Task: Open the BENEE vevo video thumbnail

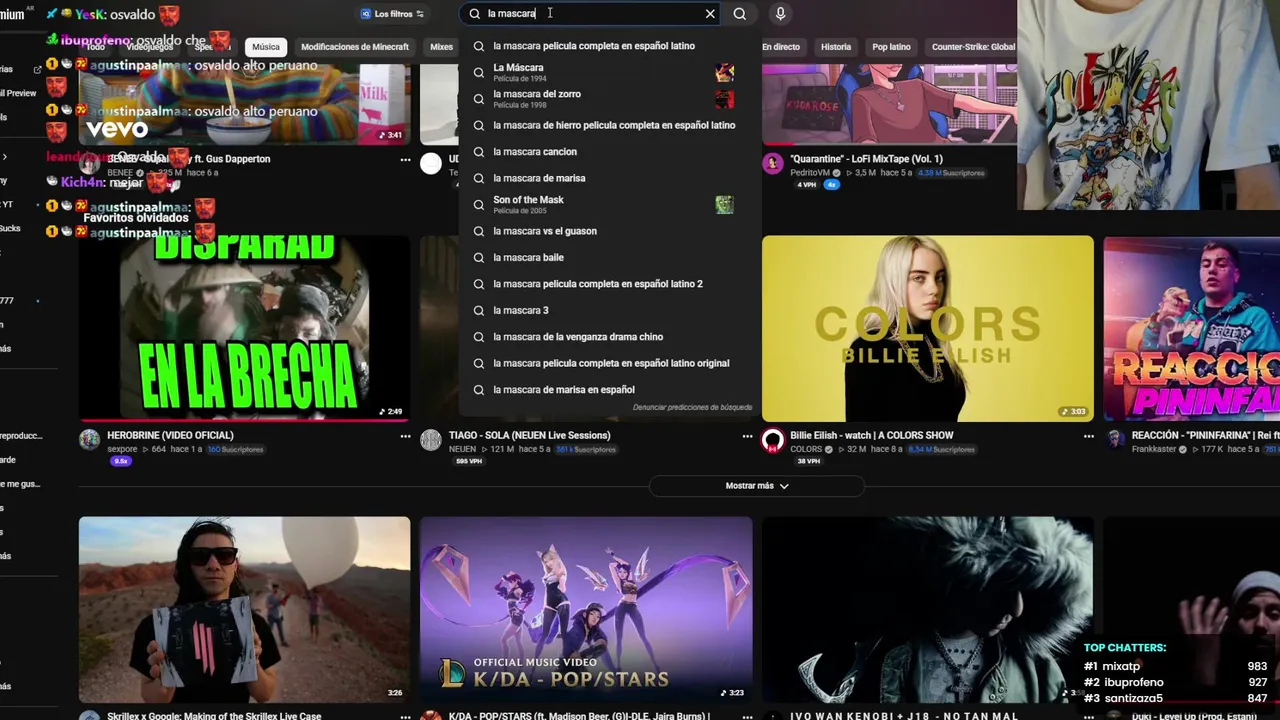Action: (244, 103)
